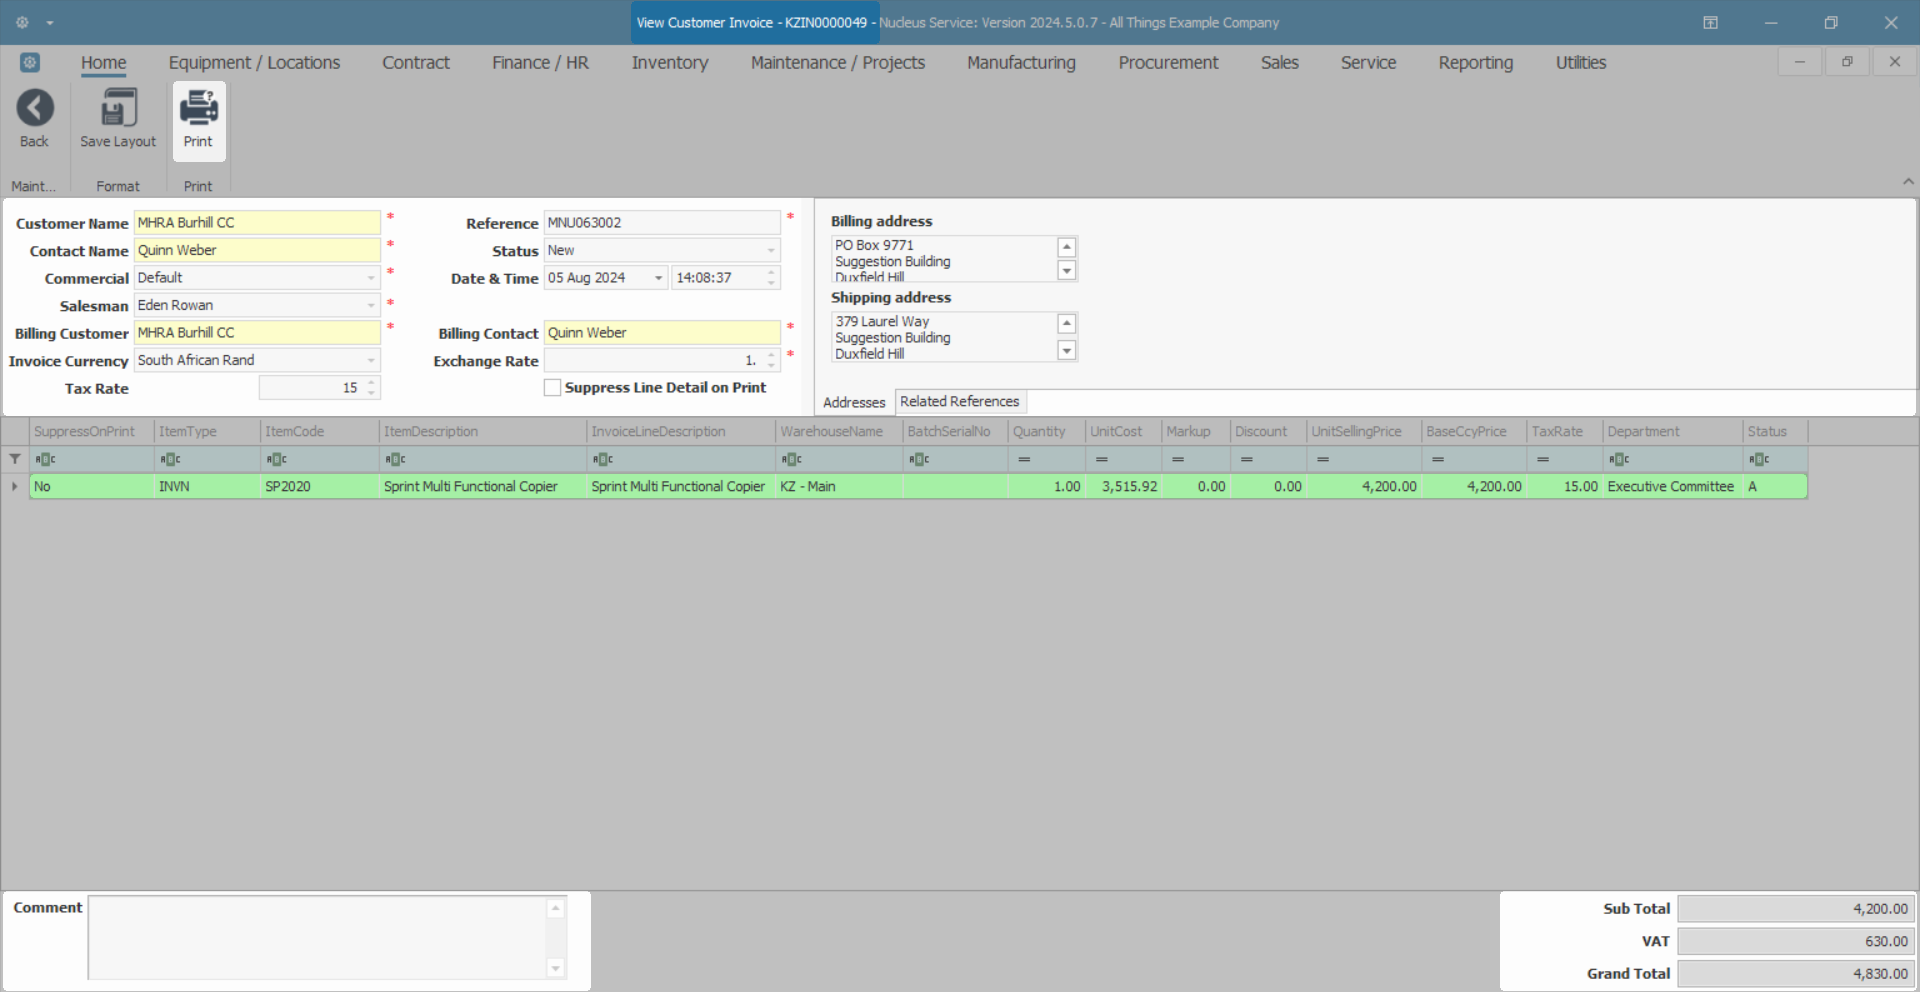Click the Exchange Rate stepper arrows

point(771,360)
